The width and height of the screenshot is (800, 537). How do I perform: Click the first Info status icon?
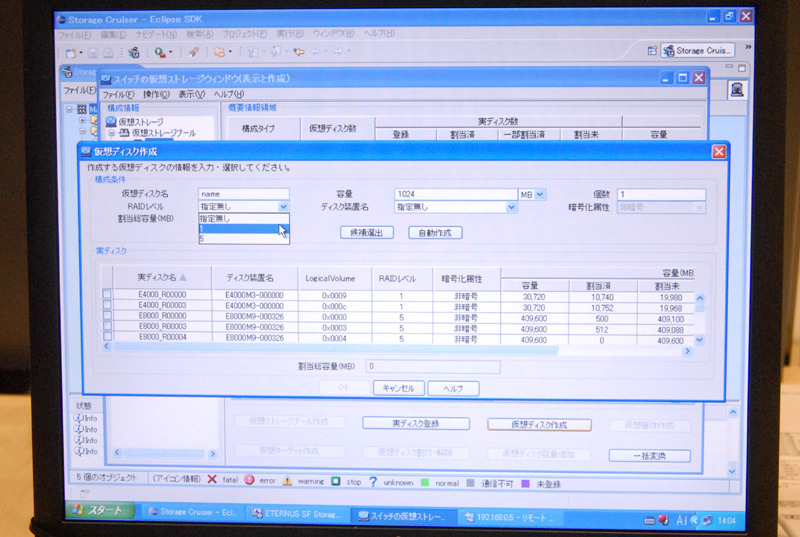pos(79,418)
